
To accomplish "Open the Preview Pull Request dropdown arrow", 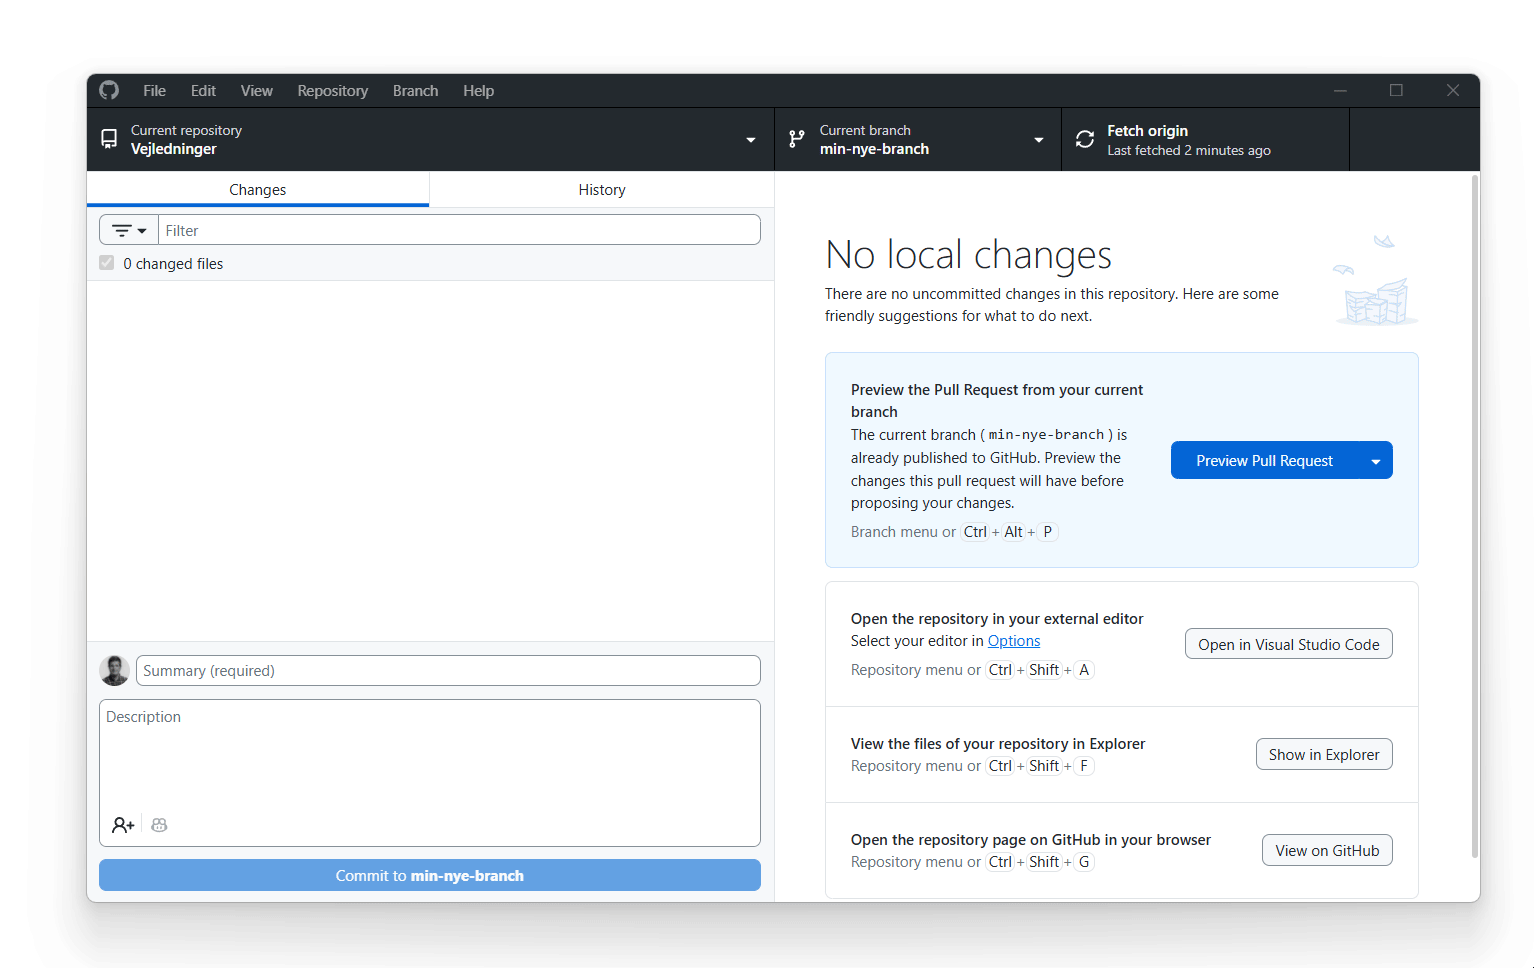I will point(1377,459).
